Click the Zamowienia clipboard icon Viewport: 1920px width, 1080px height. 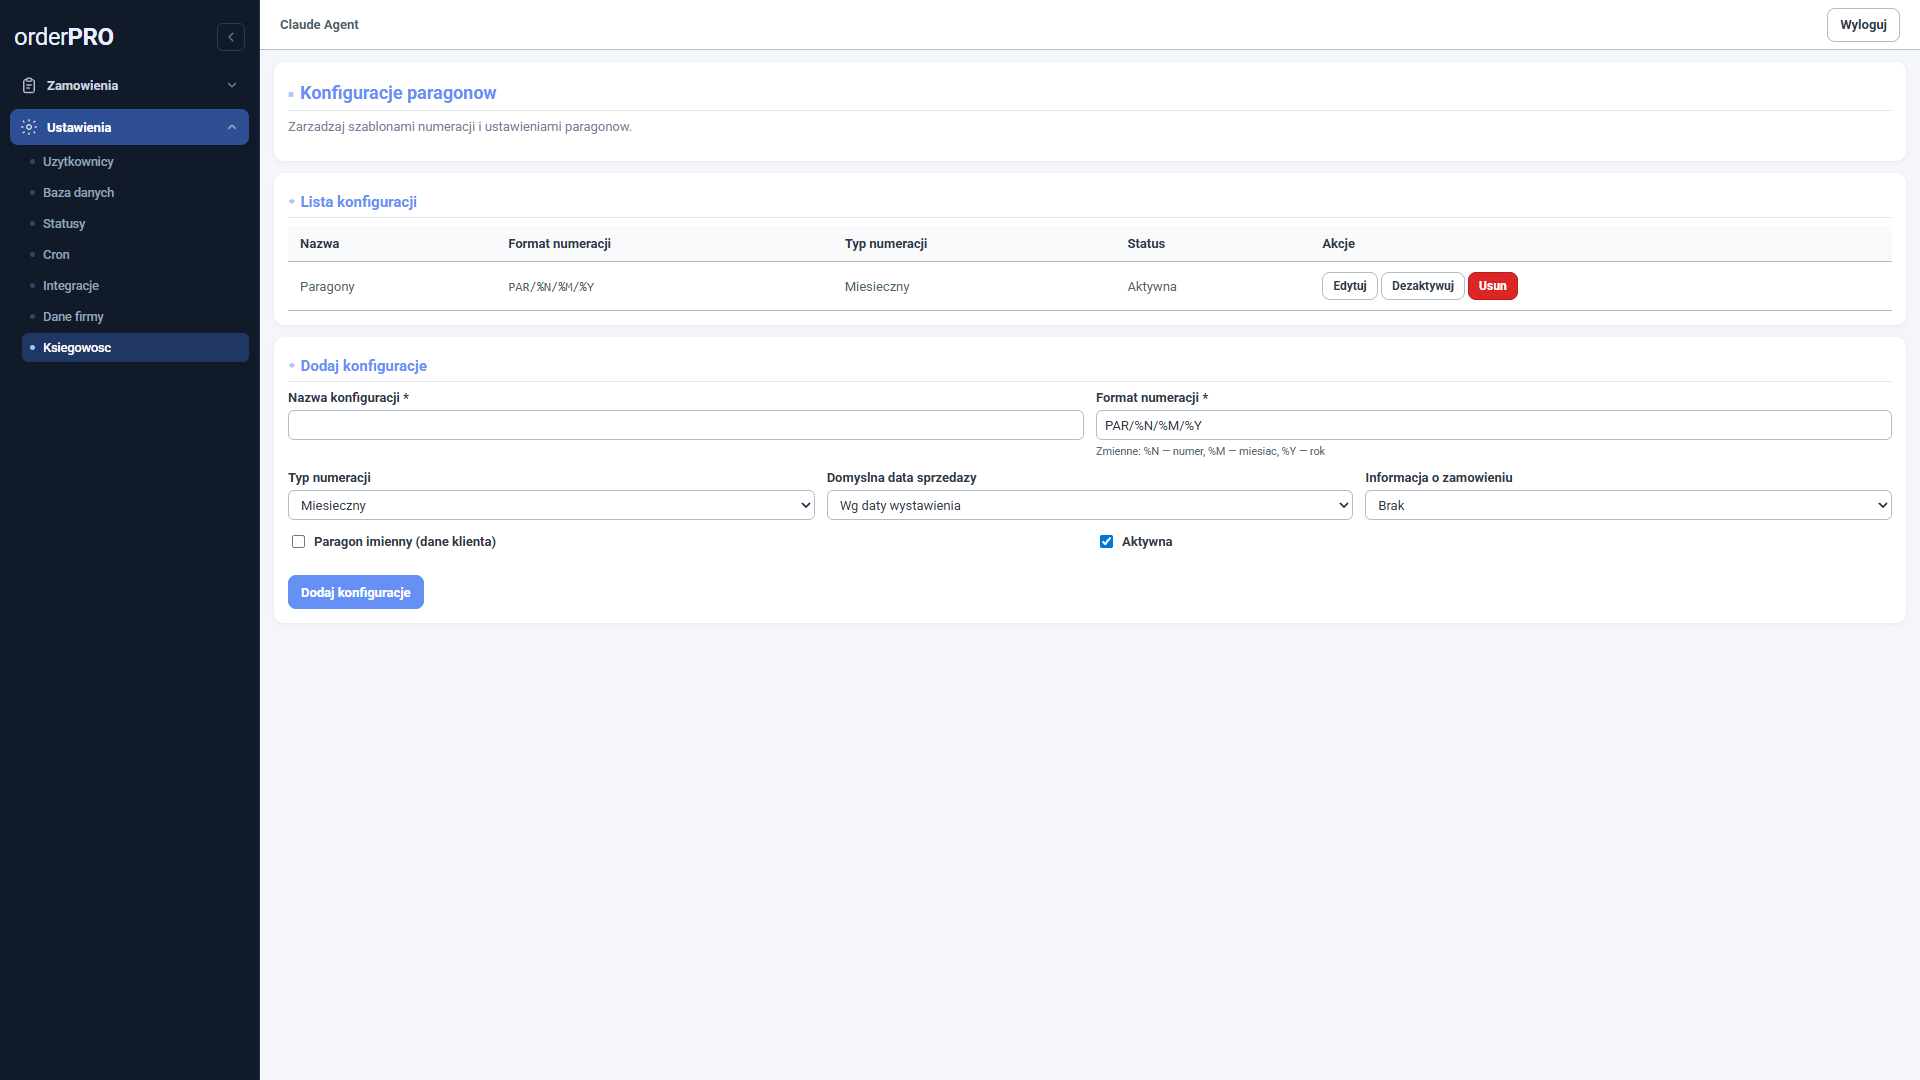point(29,86)
